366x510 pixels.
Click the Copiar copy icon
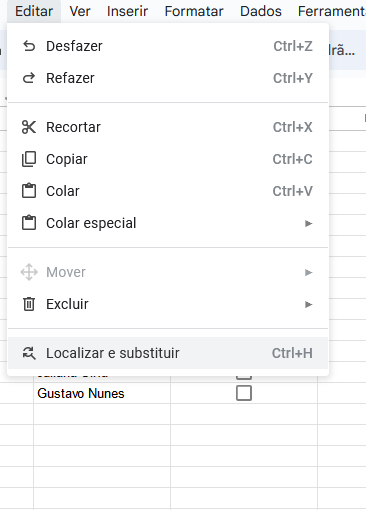[x=29, y=159]
